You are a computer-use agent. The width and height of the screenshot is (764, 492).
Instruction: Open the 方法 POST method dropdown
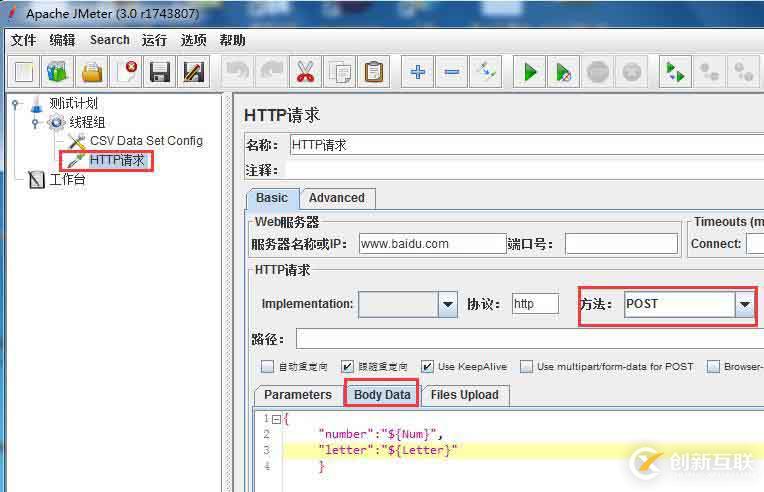[x=745, y=304]
